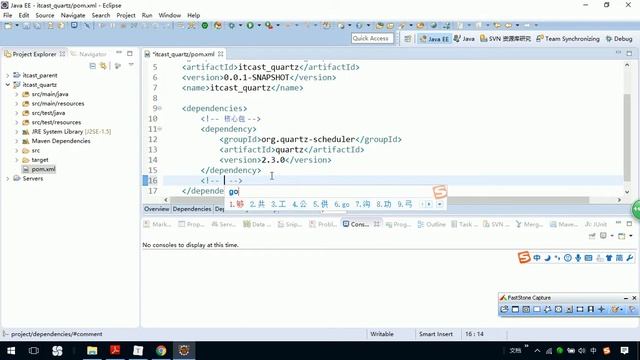Open Team Synchronizing perspective
Screen dimensions: 640x360
pyautogui.click(x=568, y=39)
